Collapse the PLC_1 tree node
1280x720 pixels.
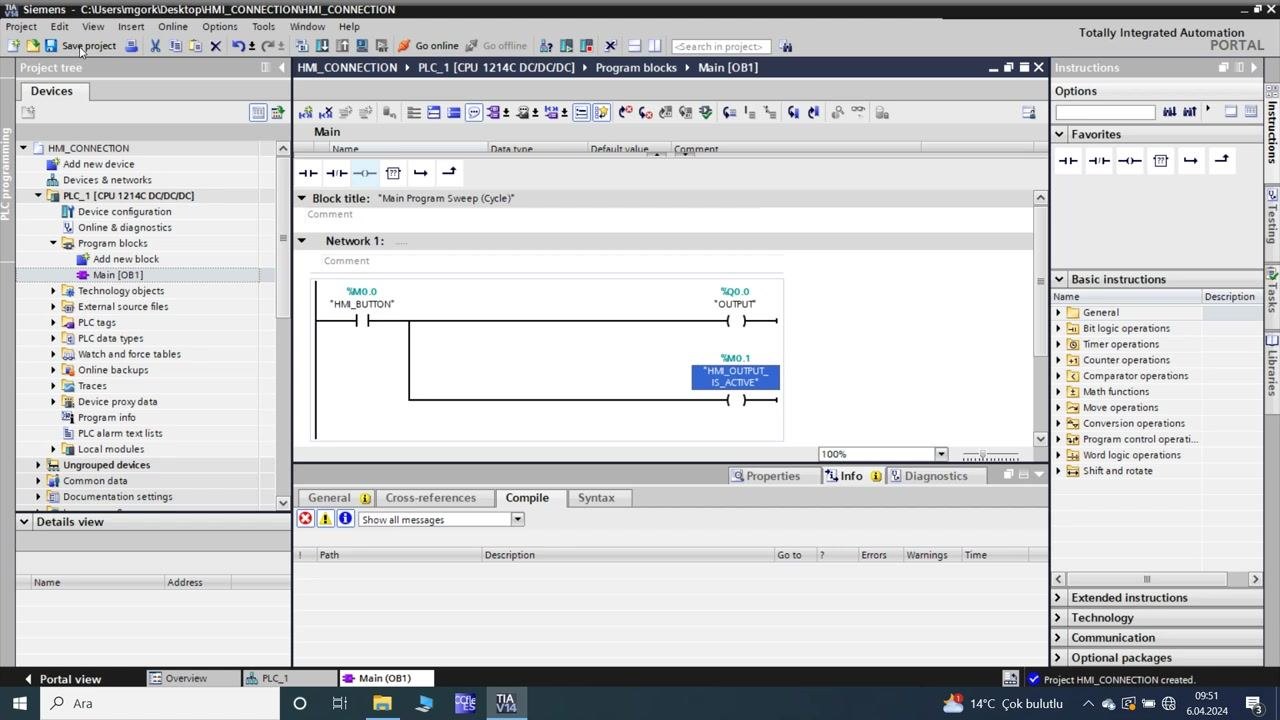[x=39, y=196]
